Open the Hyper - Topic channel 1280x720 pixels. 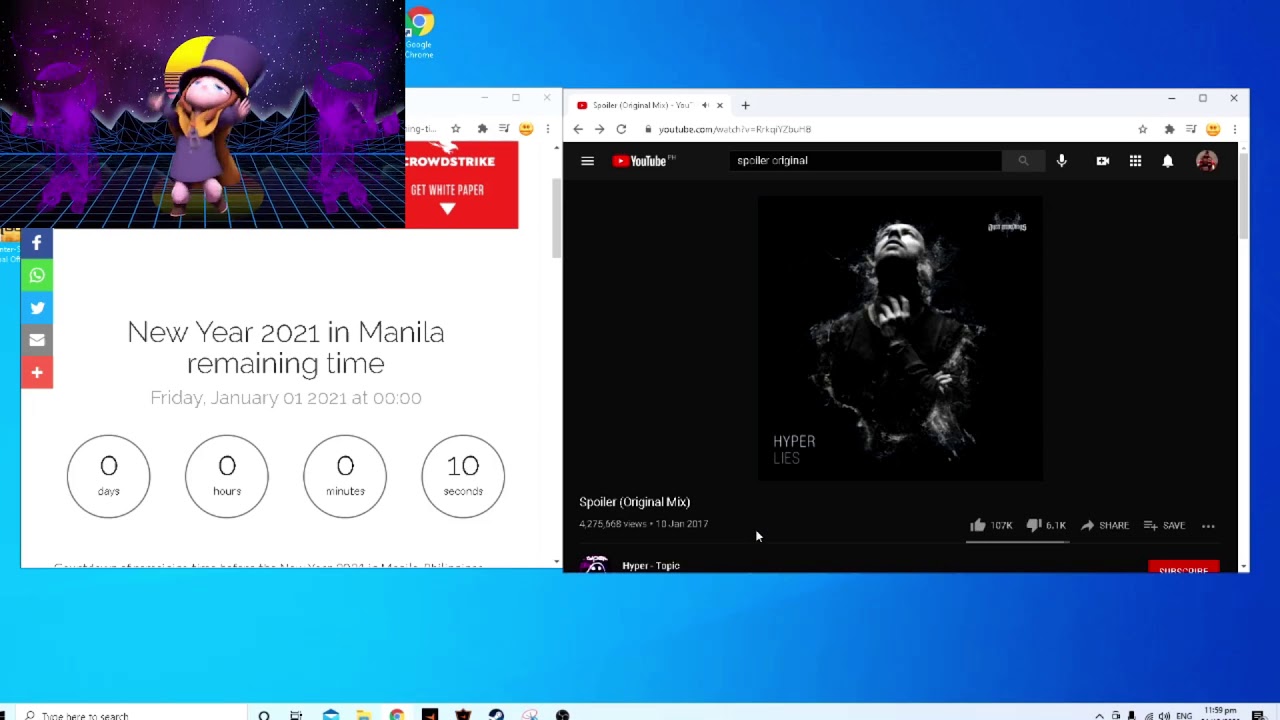(650, 566)
